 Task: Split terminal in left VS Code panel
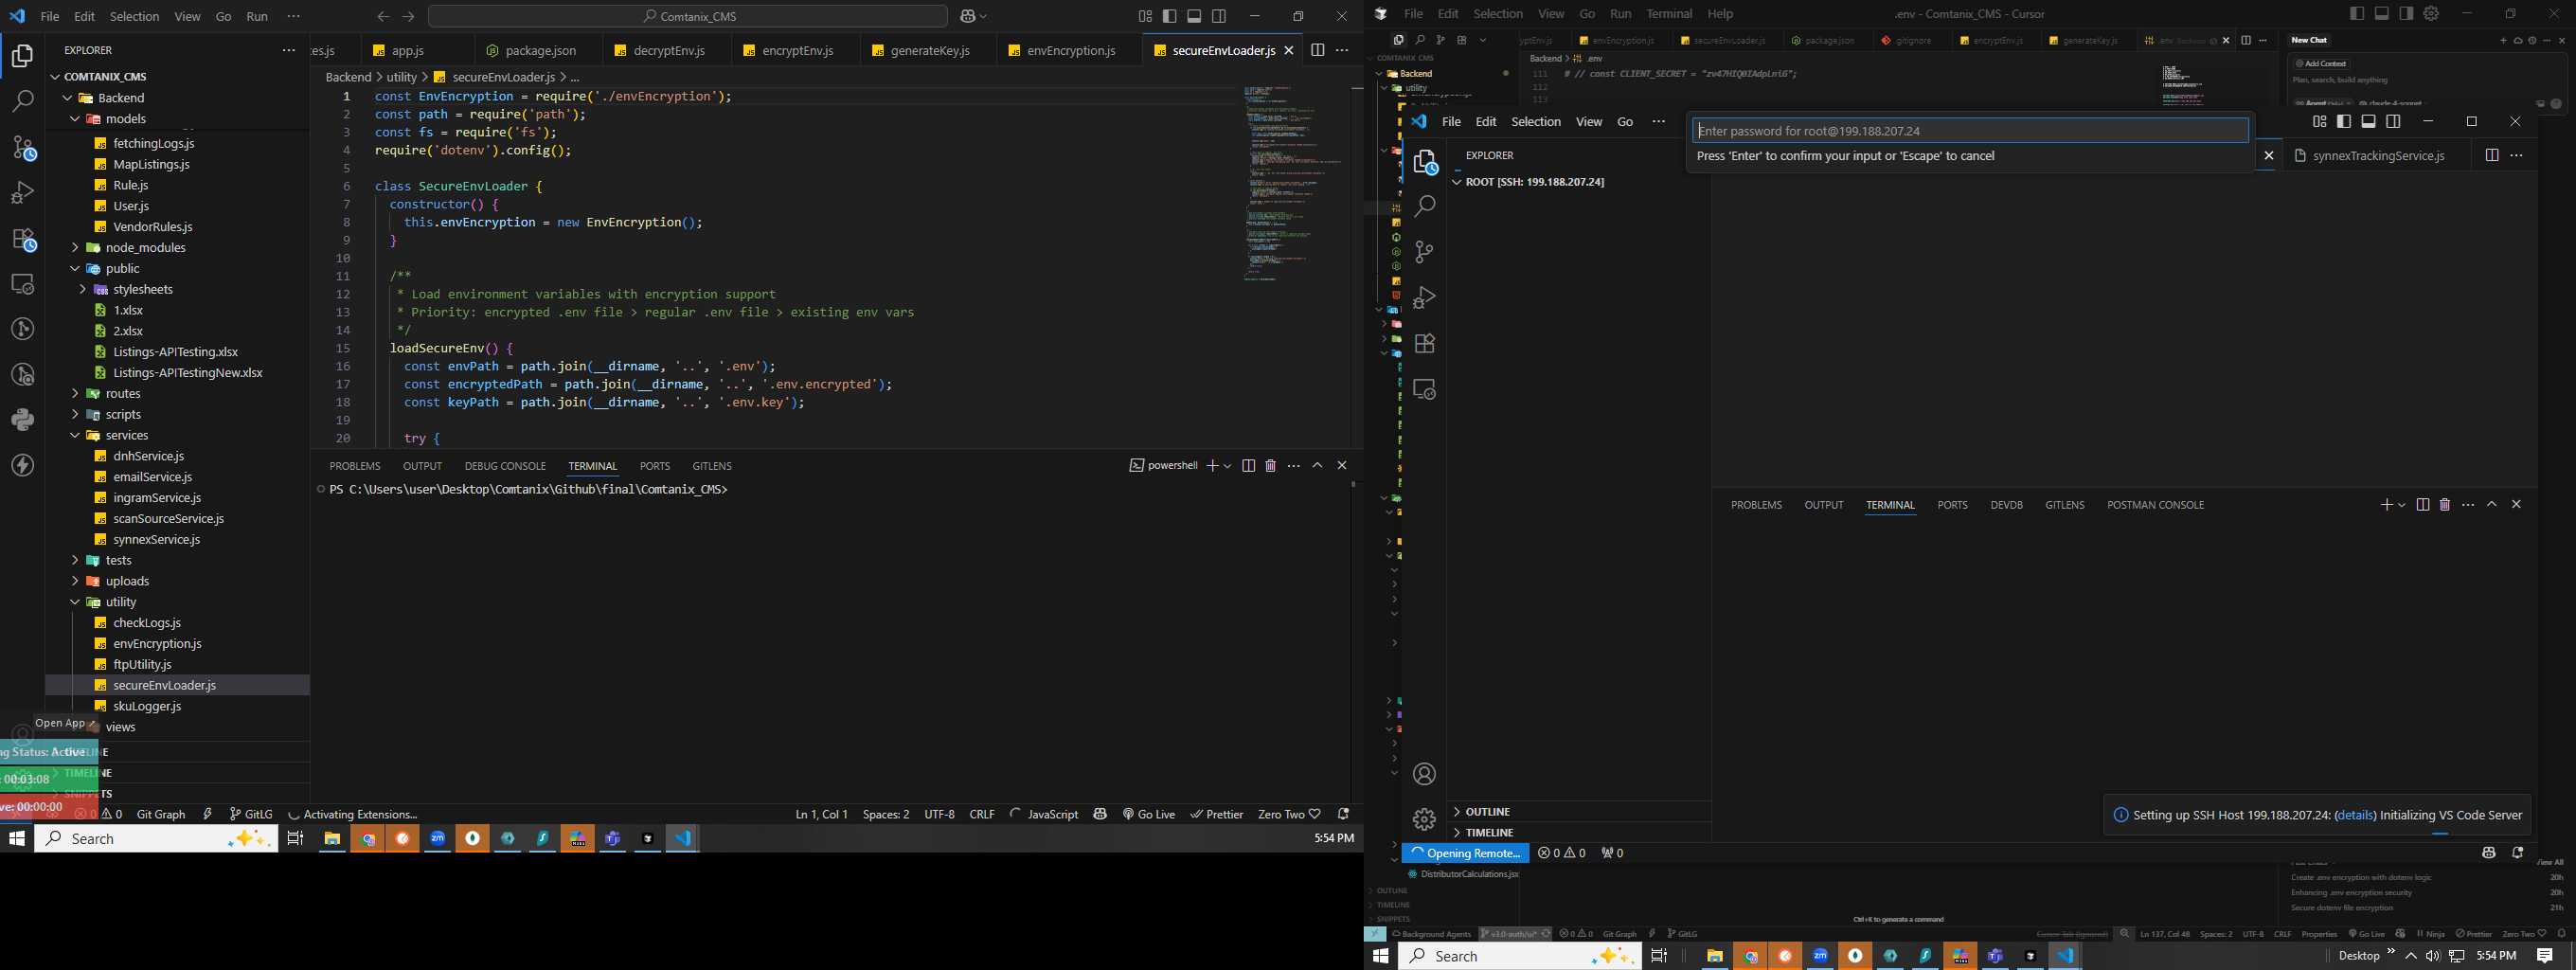1248,466
